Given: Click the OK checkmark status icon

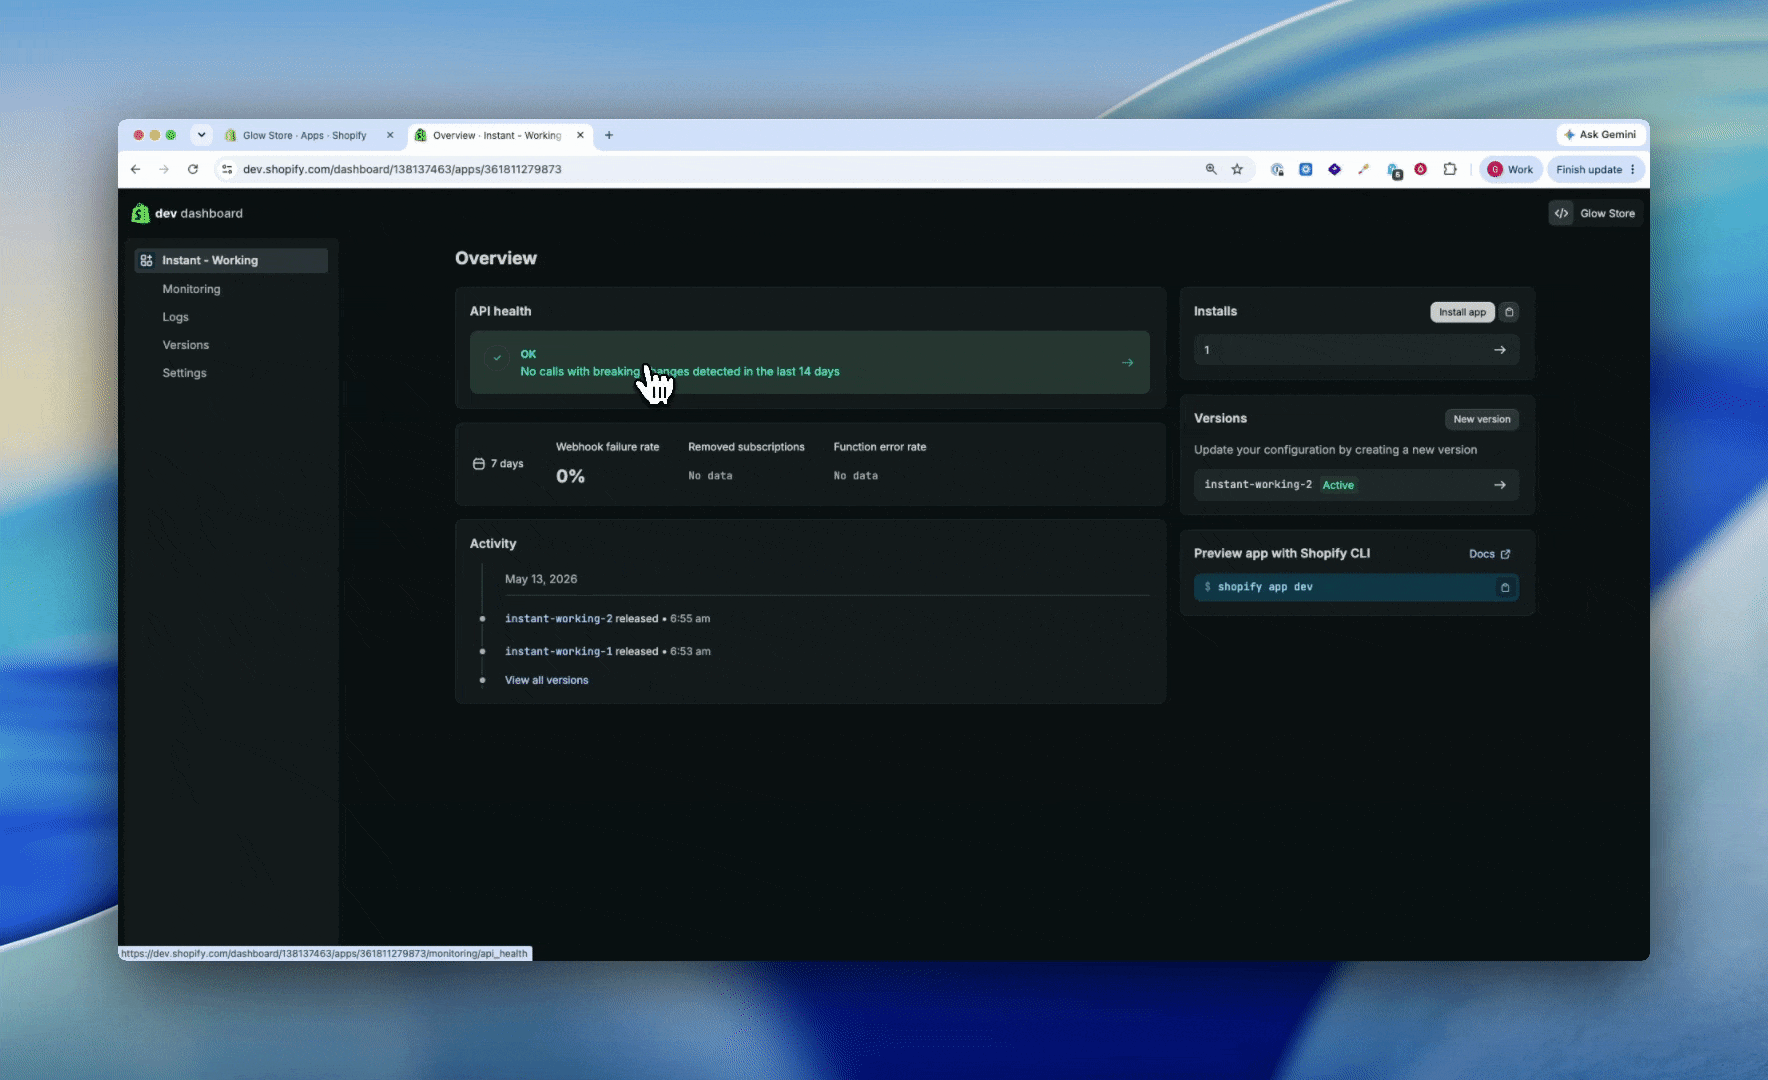Looking at the screenshot, I should pos(497,357).
